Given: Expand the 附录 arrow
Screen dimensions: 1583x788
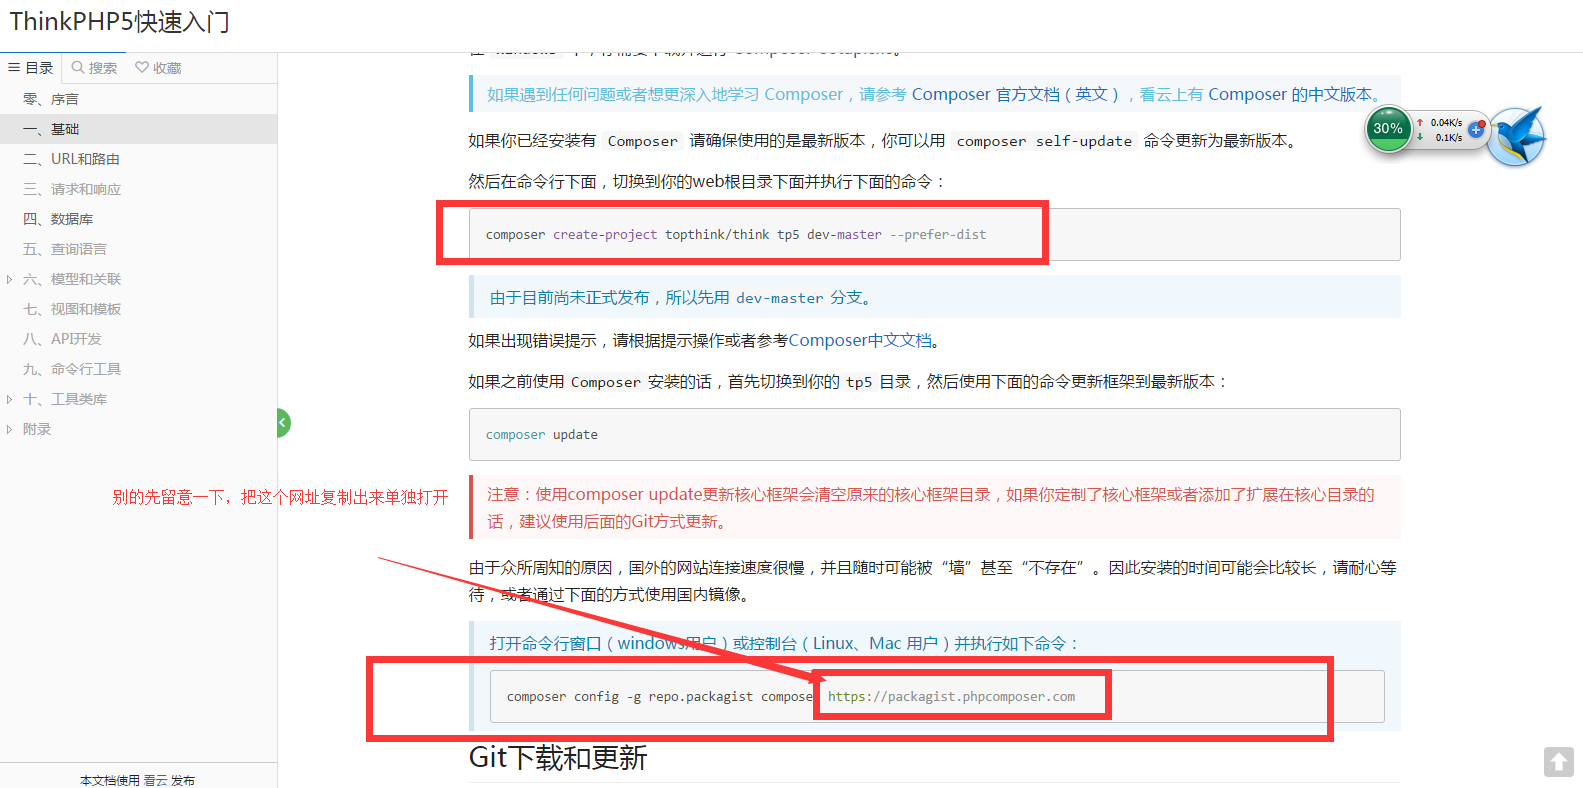Looking at the screenshot, I should [10, 429].
